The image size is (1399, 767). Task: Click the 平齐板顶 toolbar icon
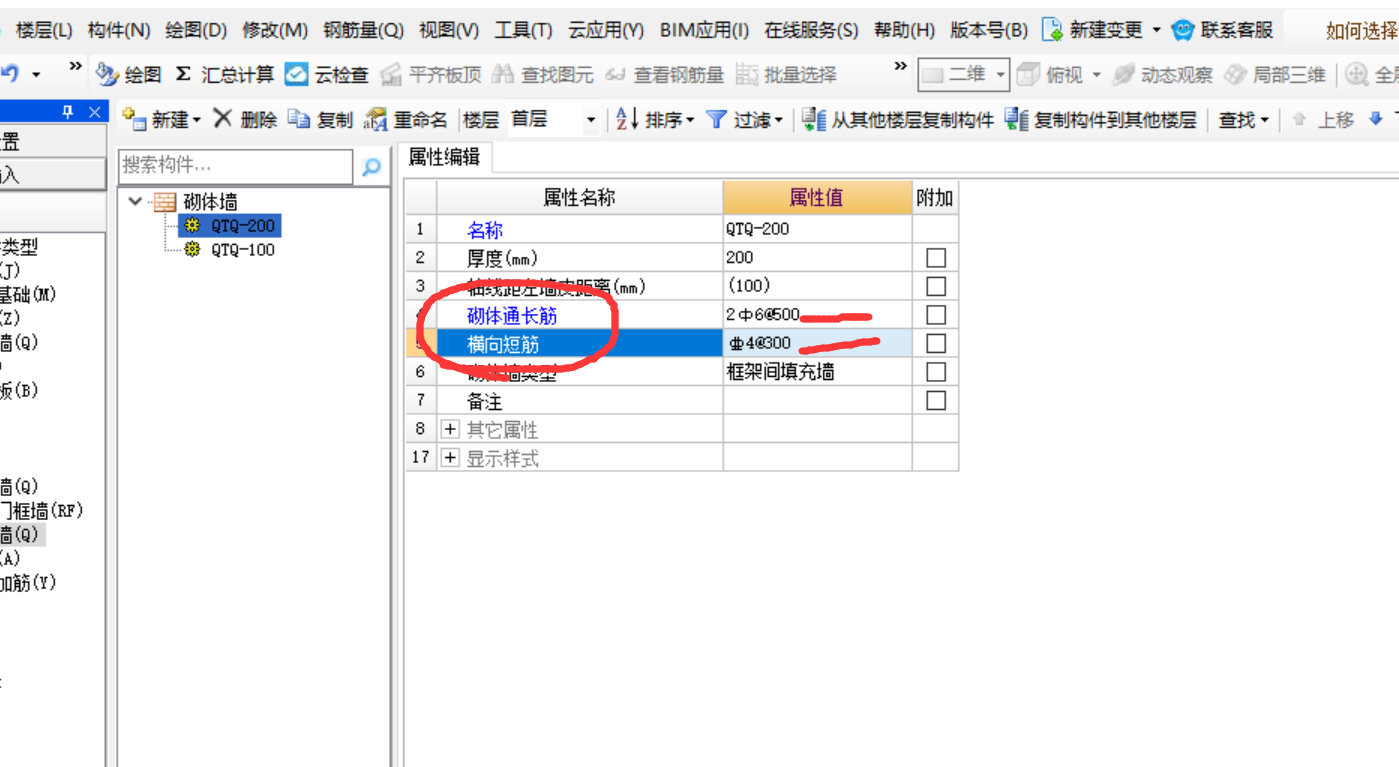391,74
